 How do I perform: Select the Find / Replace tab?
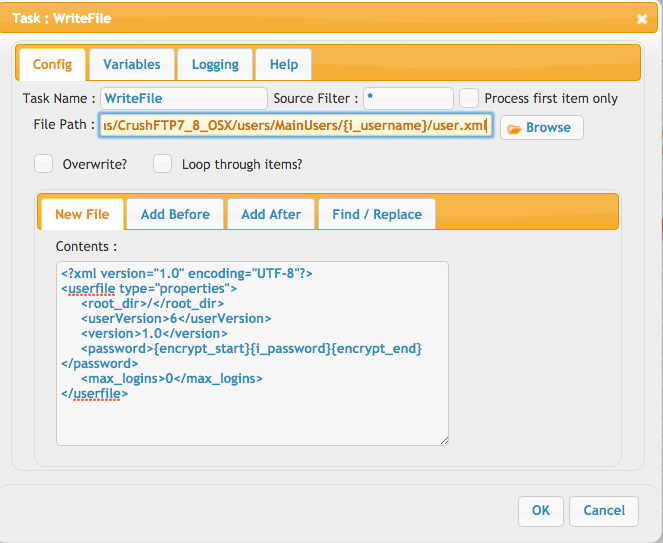point(377,214)
